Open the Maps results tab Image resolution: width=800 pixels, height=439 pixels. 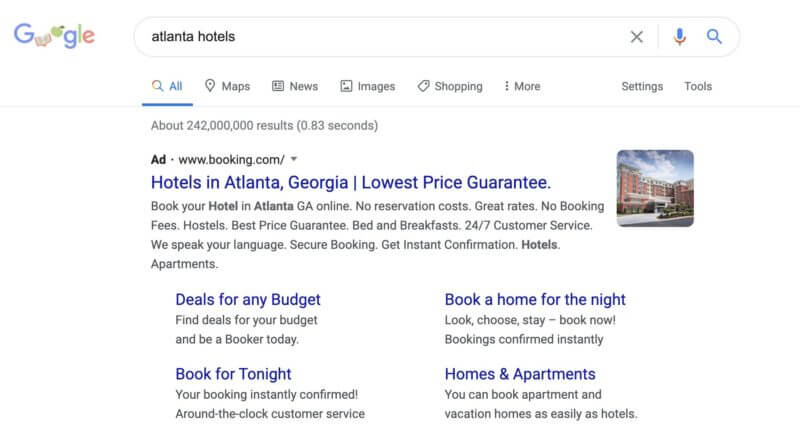tap(227, 86)
